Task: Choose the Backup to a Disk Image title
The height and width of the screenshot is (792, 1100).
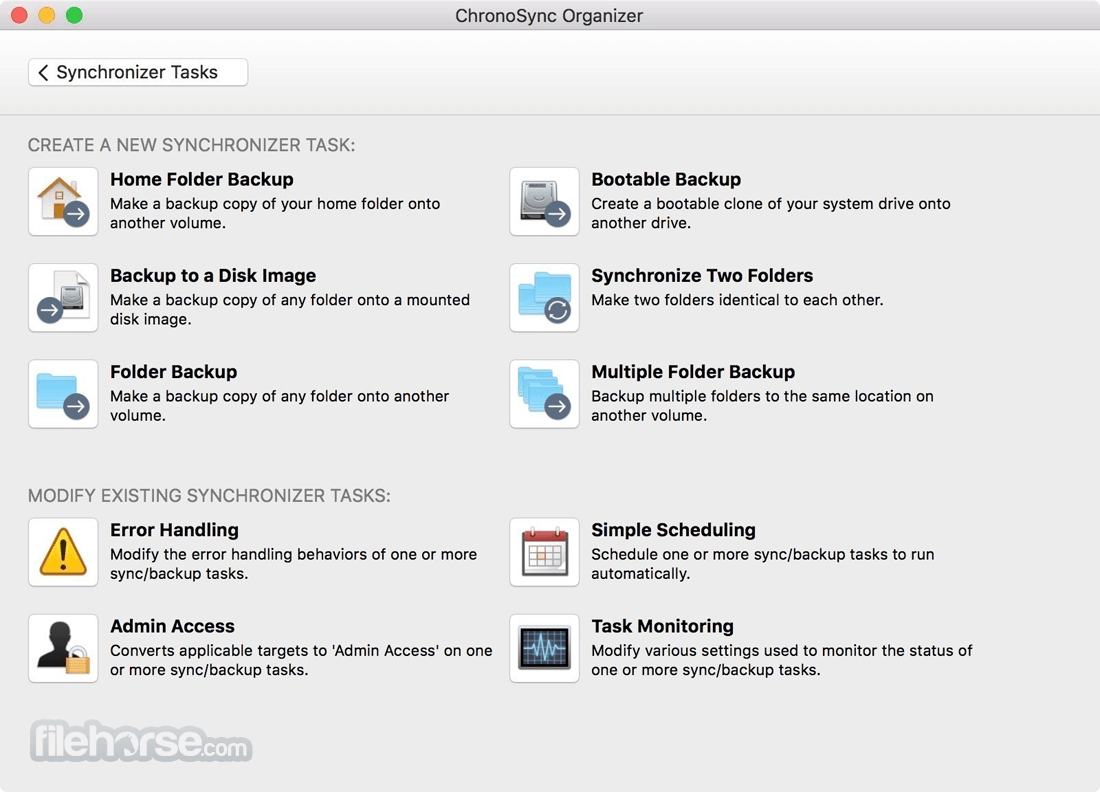Action: pos(213,276)
